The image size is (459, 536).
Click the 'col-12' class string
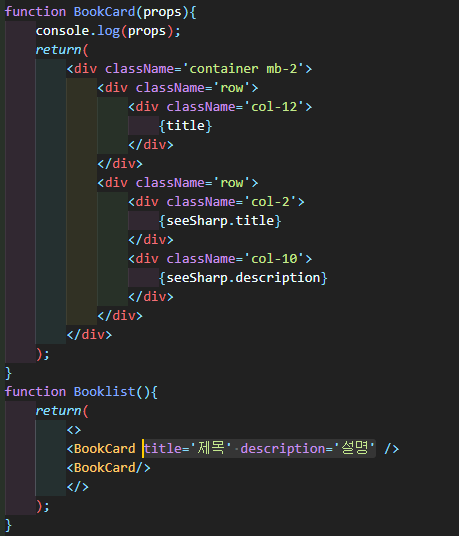point(274,107)
